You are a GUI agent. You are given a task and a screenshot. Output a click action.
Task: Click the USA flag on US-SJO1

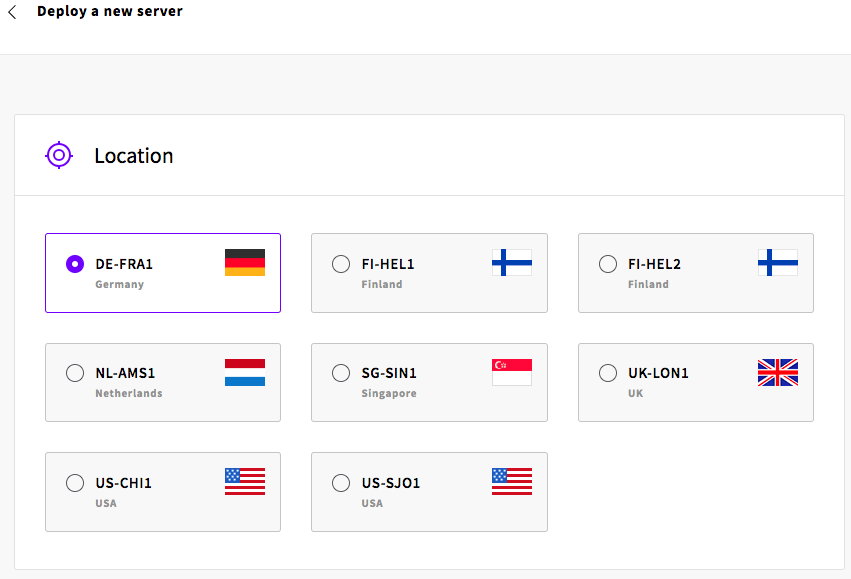[512, 481]
